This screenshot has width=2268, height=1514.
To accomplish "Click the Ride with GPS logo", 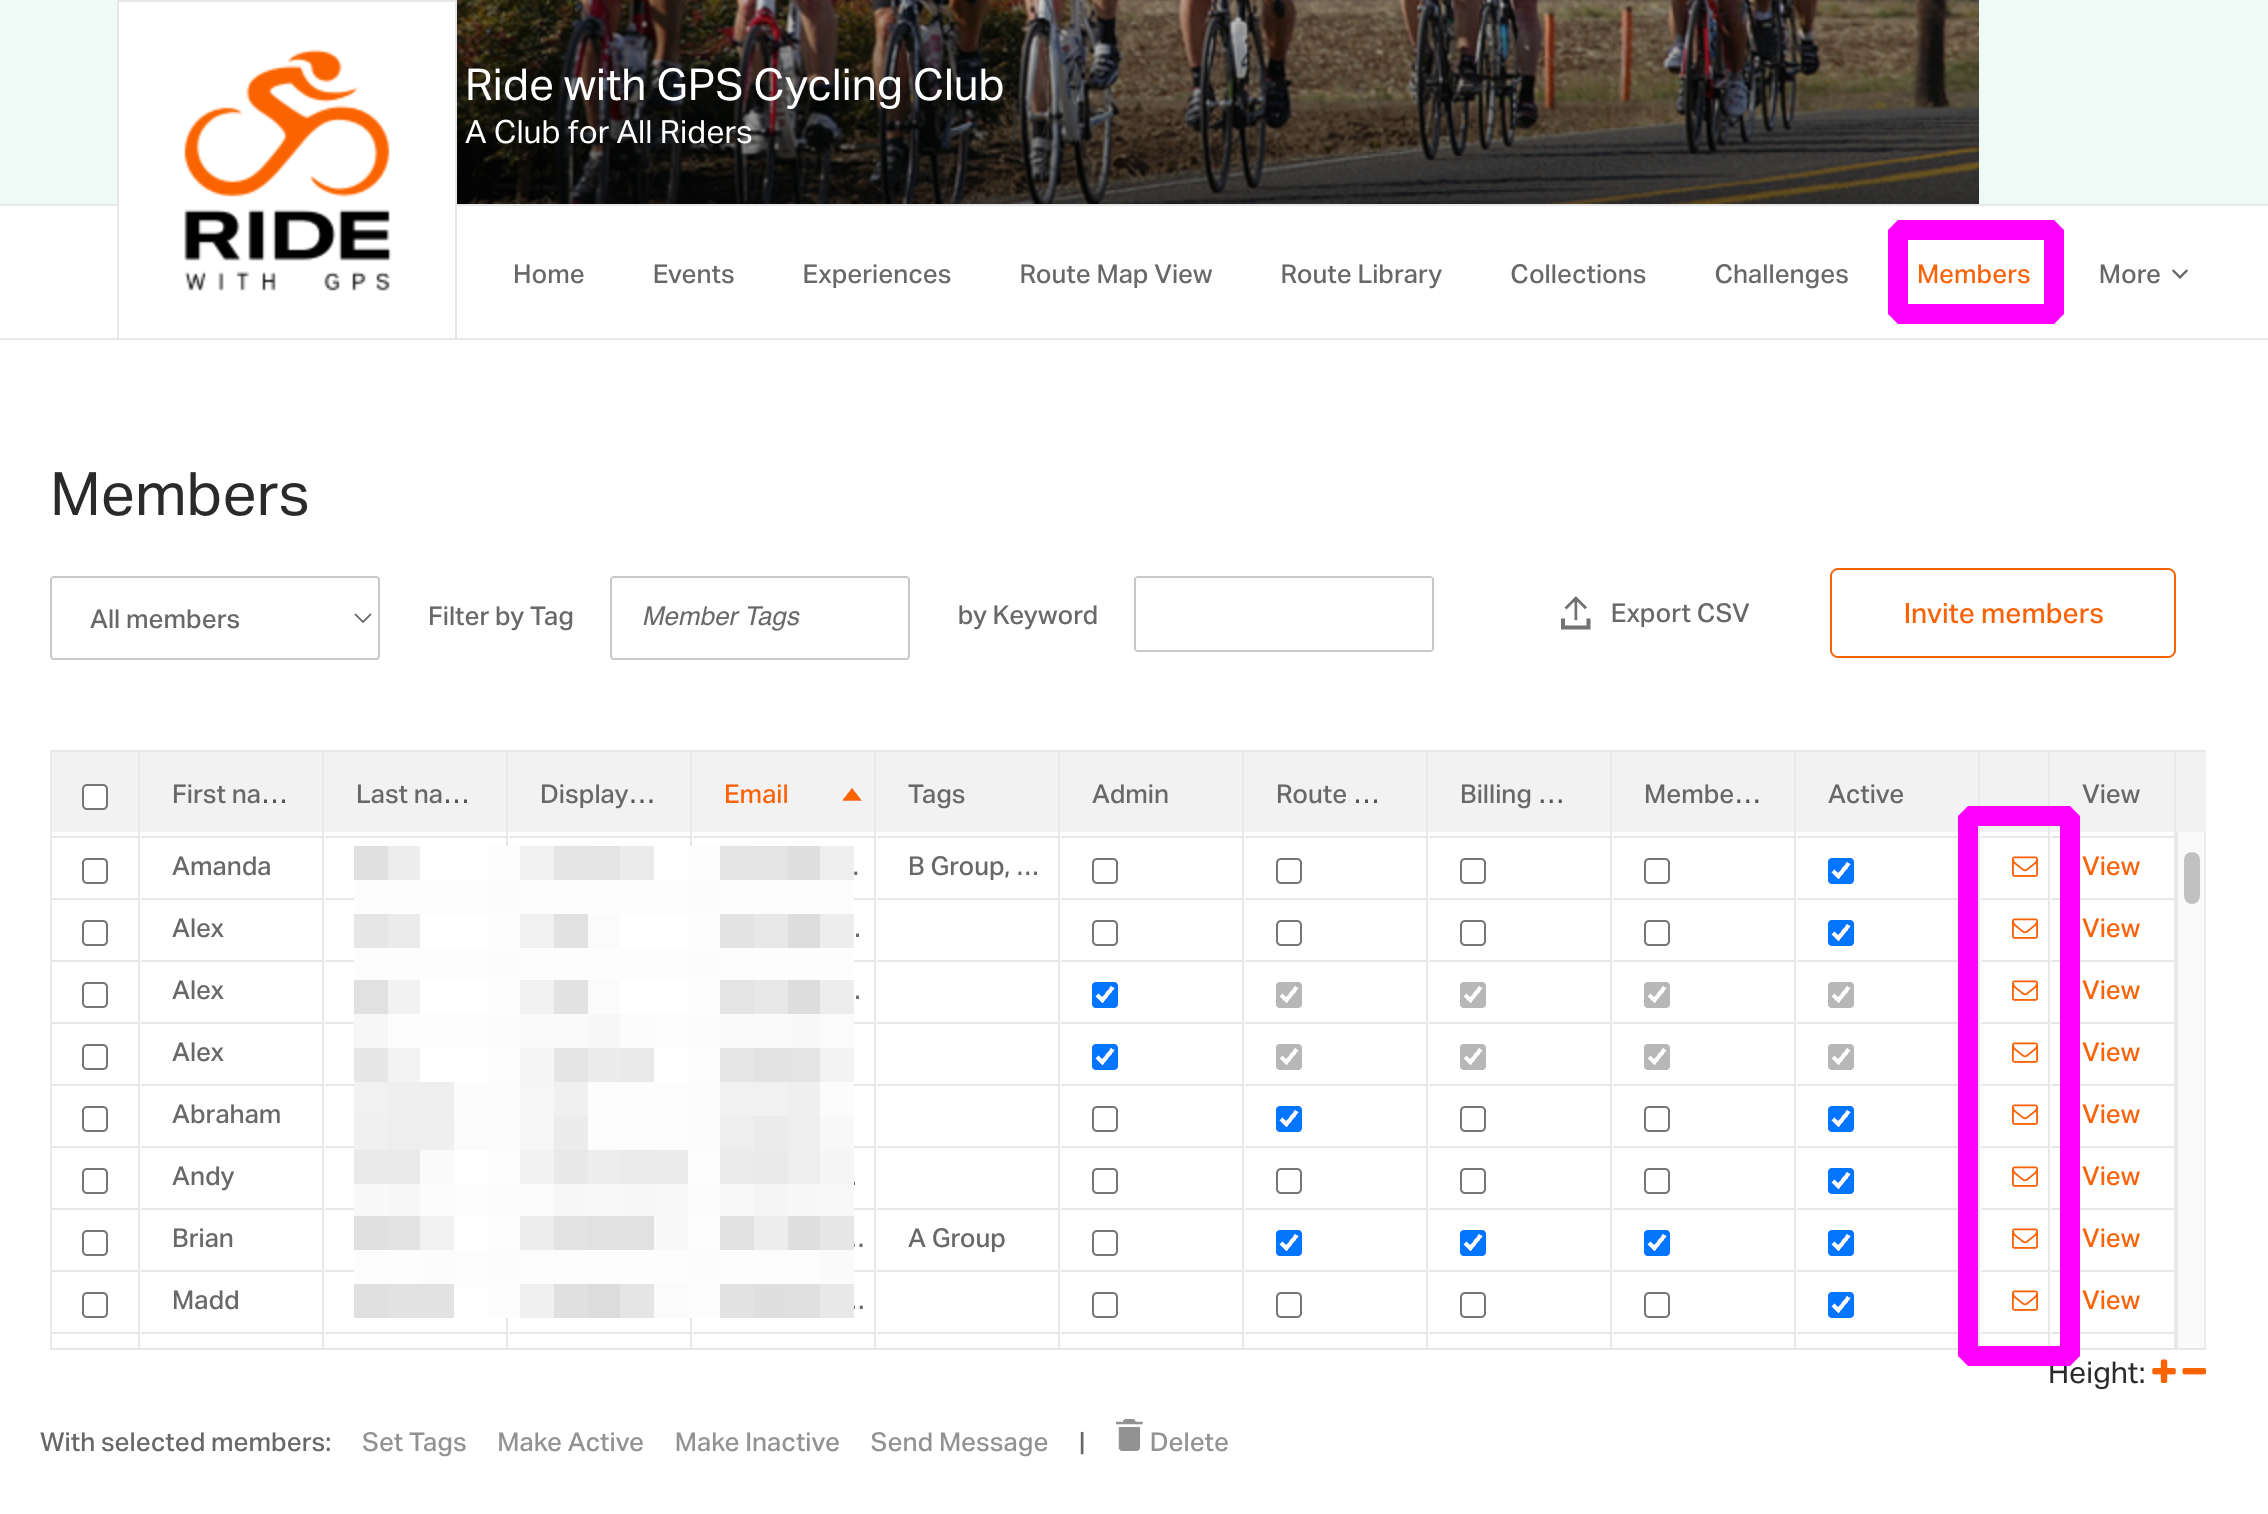I will 287,170.
